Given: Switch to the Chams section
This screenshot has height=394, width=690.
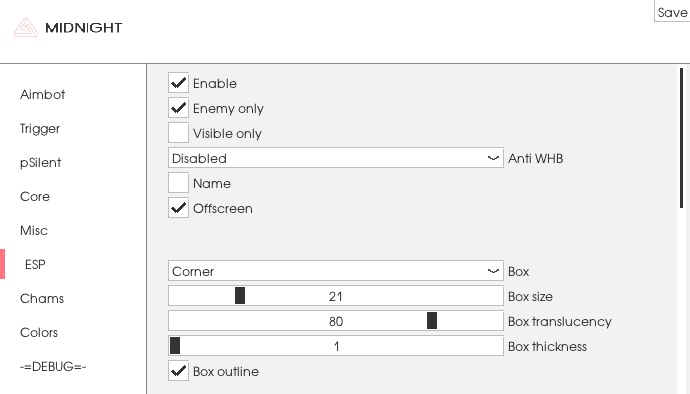Looking at the screenshot, I should [x=42, y=298].
